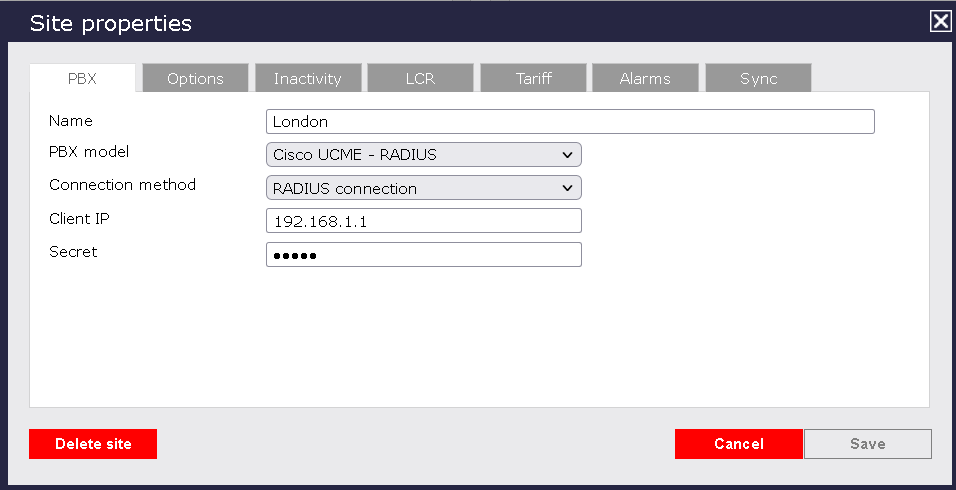Open the Sync tab
The width and height of the screenshot is (956, 490).
(x=758, y=78)
